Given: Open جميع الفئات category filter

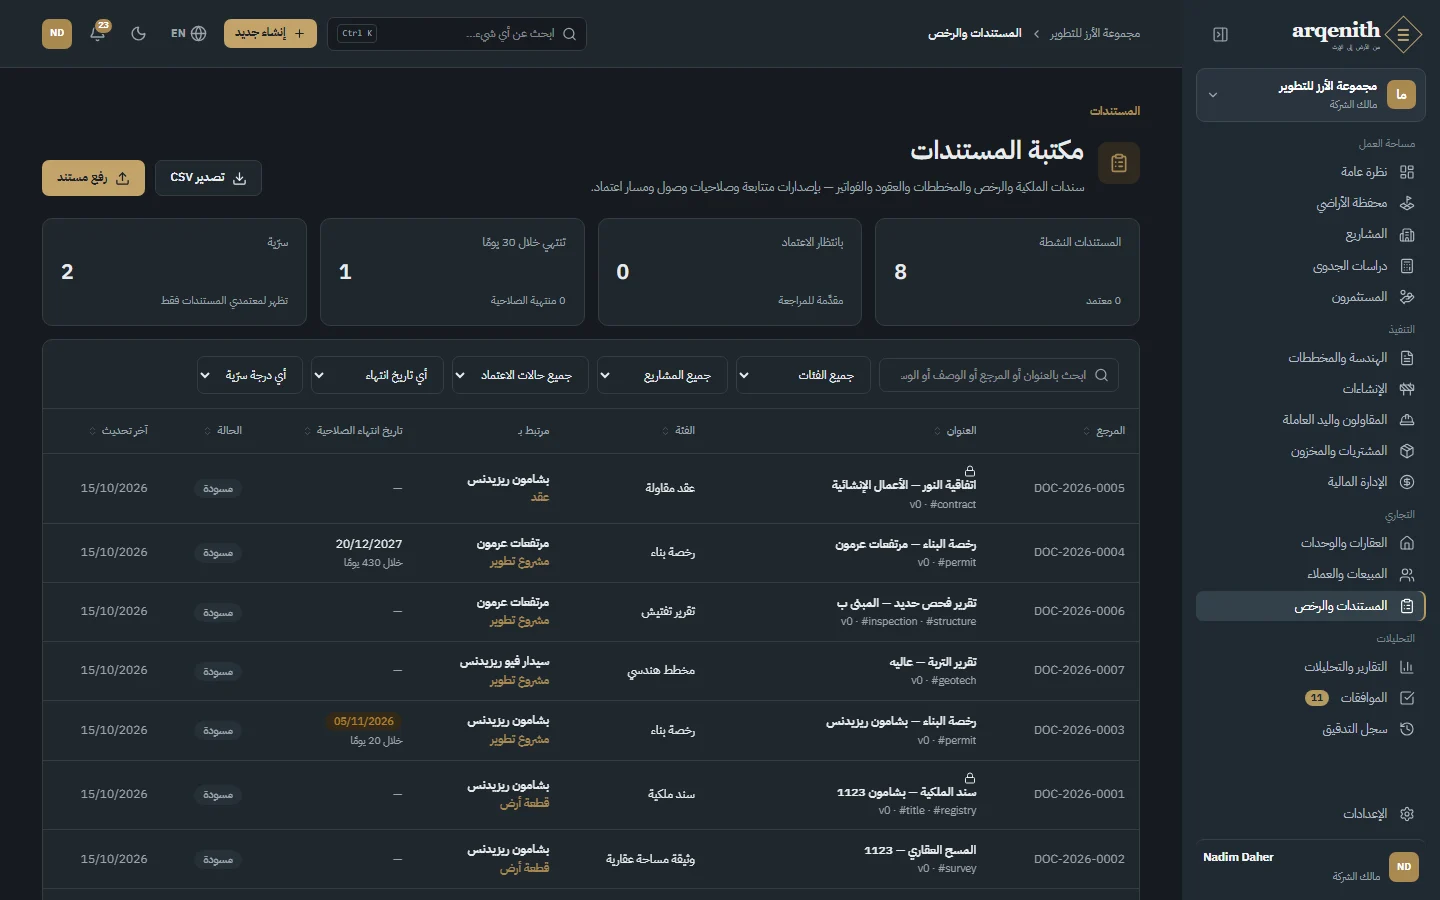Looking at the screenshot, I should pyautogui.click(x=803, y=375).
